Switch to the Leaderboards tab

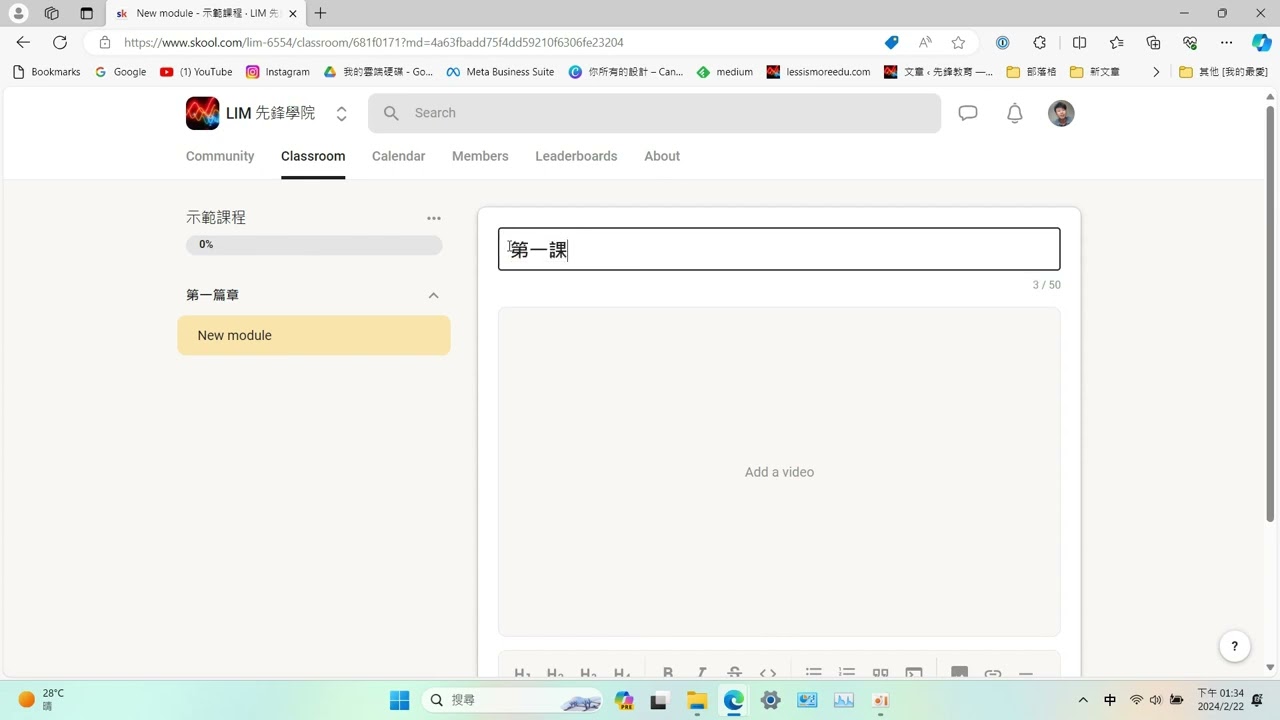[576, 156]
